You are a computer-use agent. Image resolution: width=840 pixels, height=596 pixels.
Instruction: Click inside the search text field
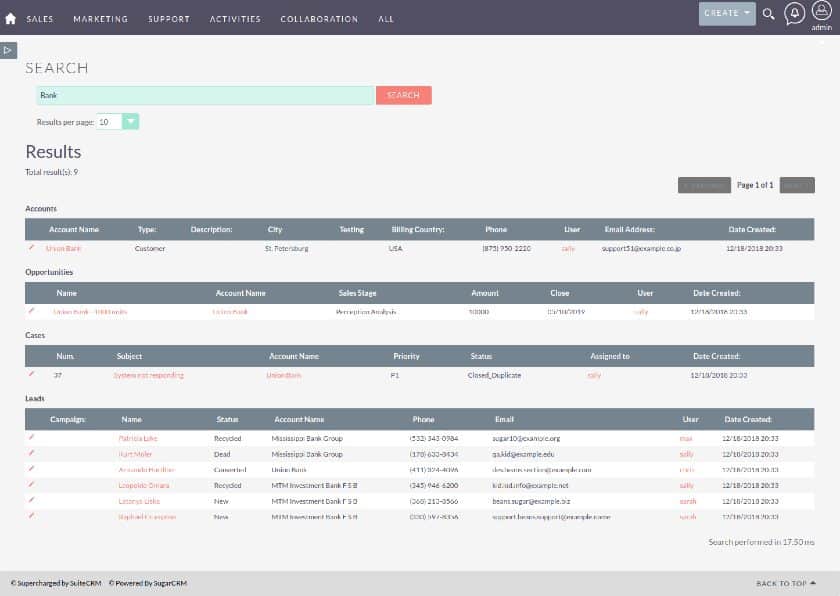(x=200, y=94)
